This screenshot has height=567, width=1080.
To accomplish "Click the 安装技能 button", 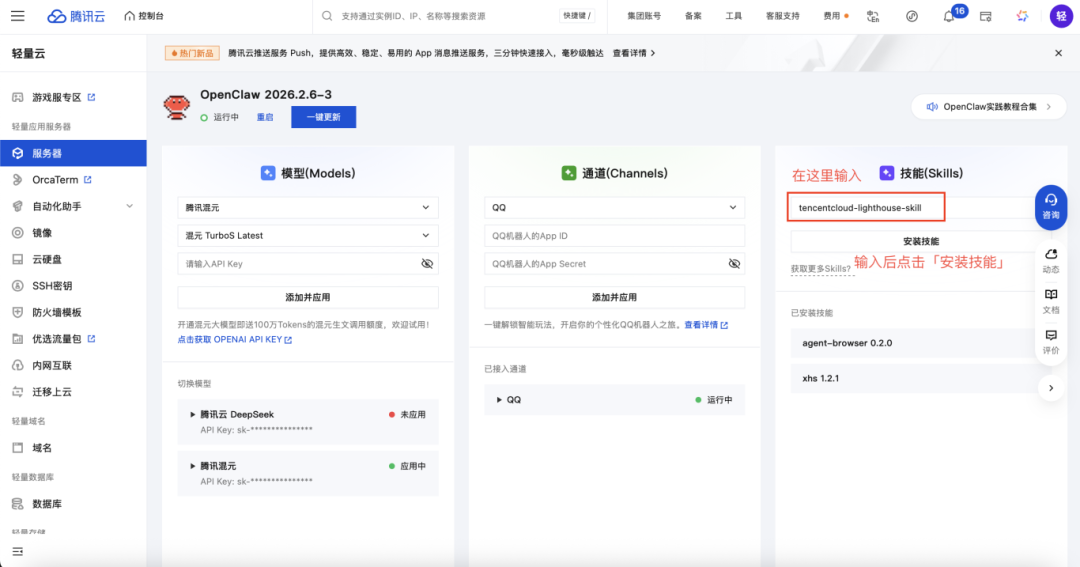I will (x=921, y=241).
